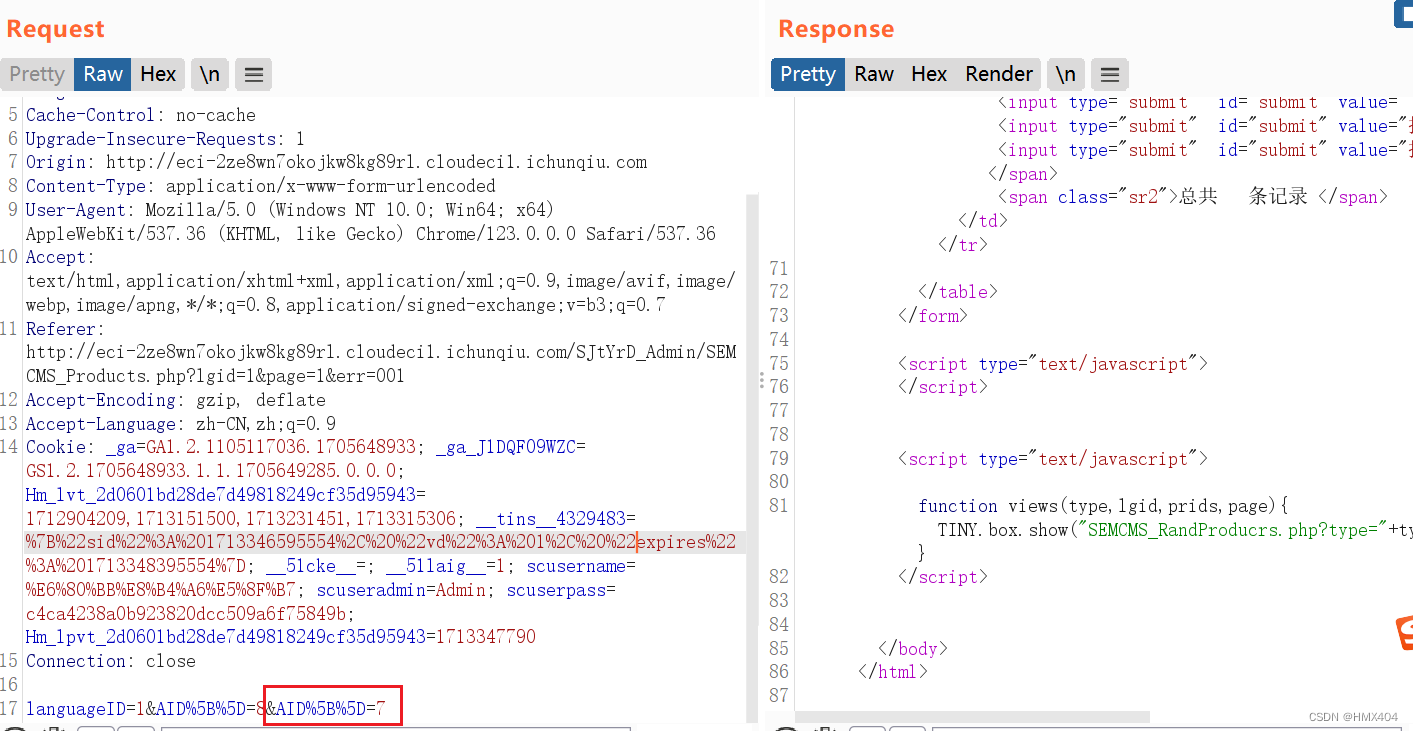
Task: Click the AppleWebKit/537.36 user-agent continuation line
Action: click(x=371, y=234)
